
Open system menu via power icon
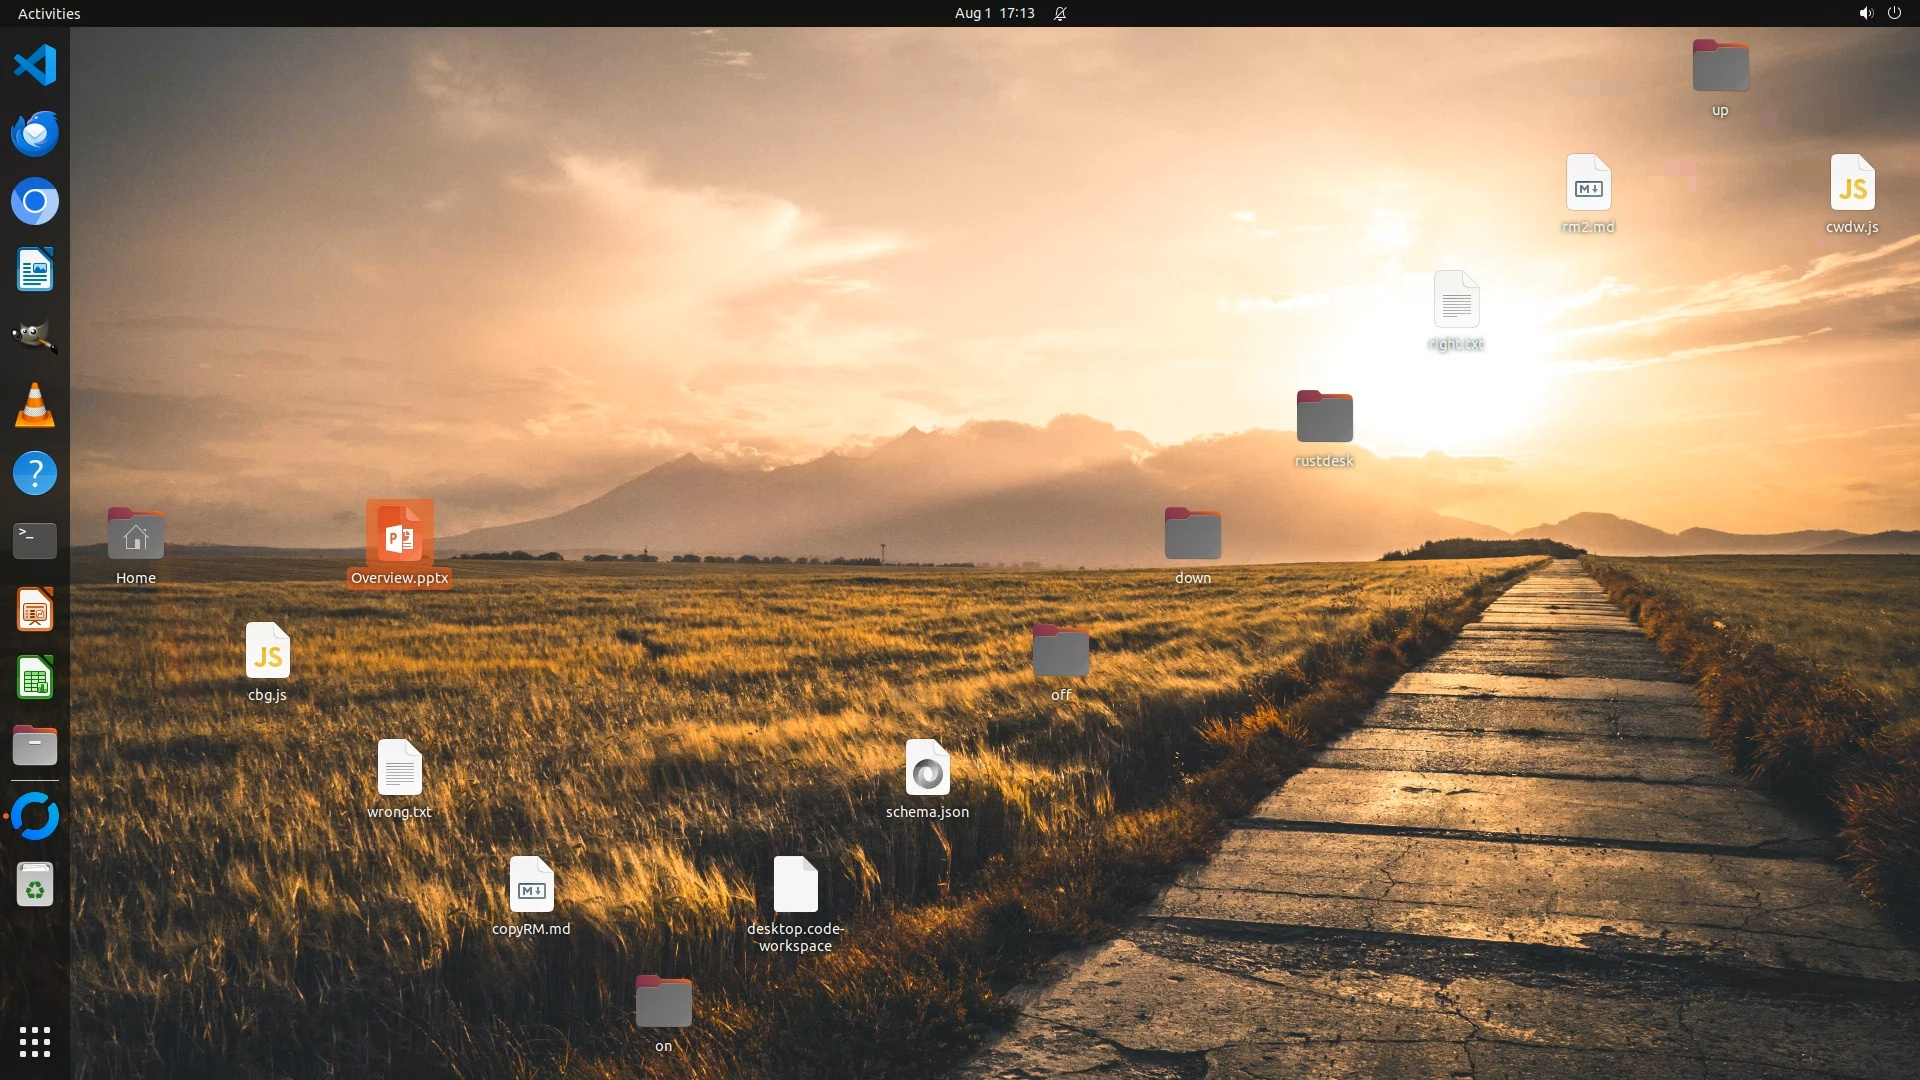click(x=1894, y=13)
